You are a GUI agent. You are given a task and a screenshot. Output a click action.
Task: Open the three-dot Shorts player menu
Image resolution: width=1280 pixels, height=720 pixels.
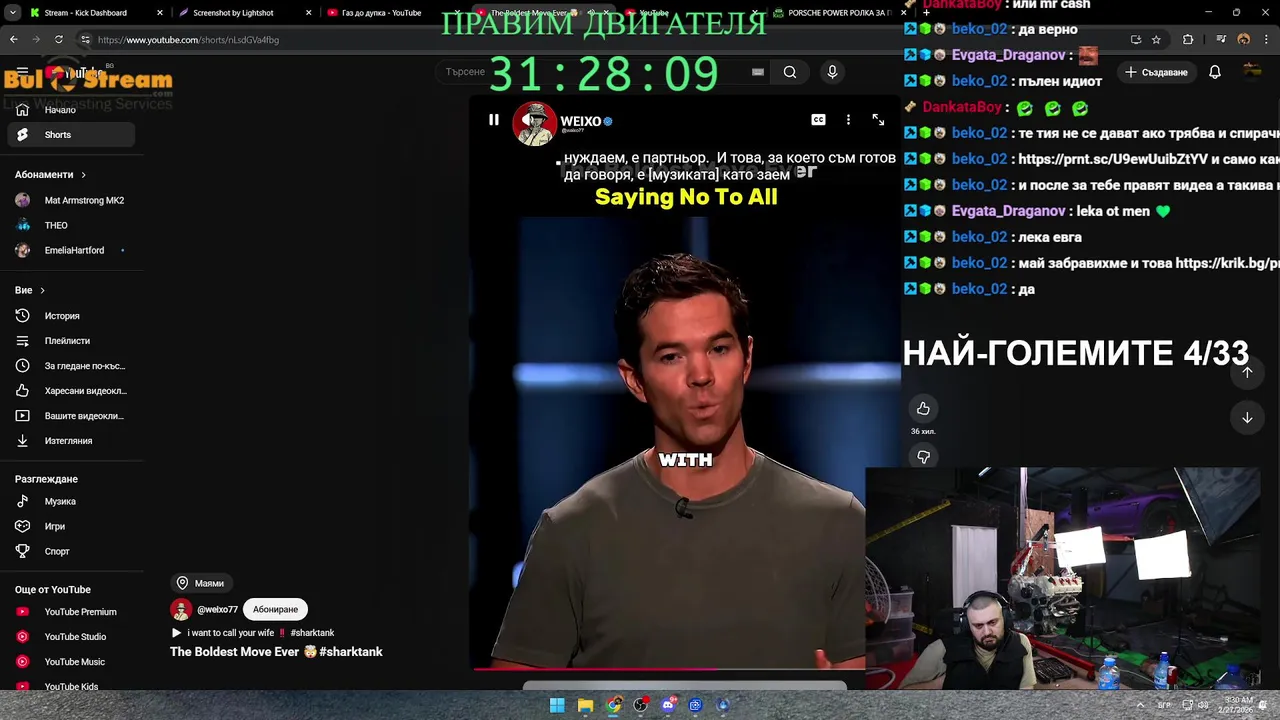(848, 120)
